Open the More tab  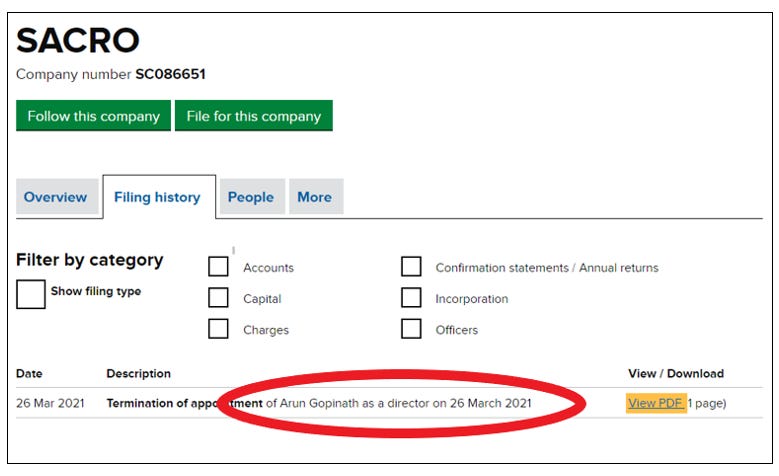tap(316, 197)
